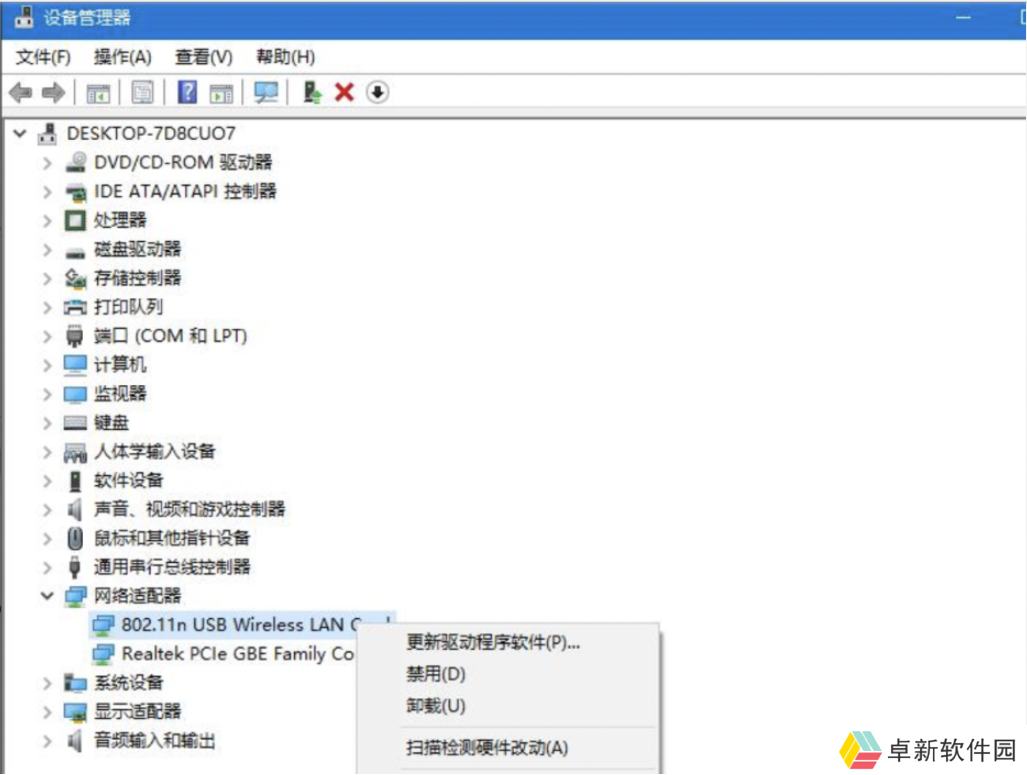Image resolution: width=1027 pixels, height=775 pixels.
Task: Collapse the DESKTOP-7D8CUO7 root node
Action: 20,134
